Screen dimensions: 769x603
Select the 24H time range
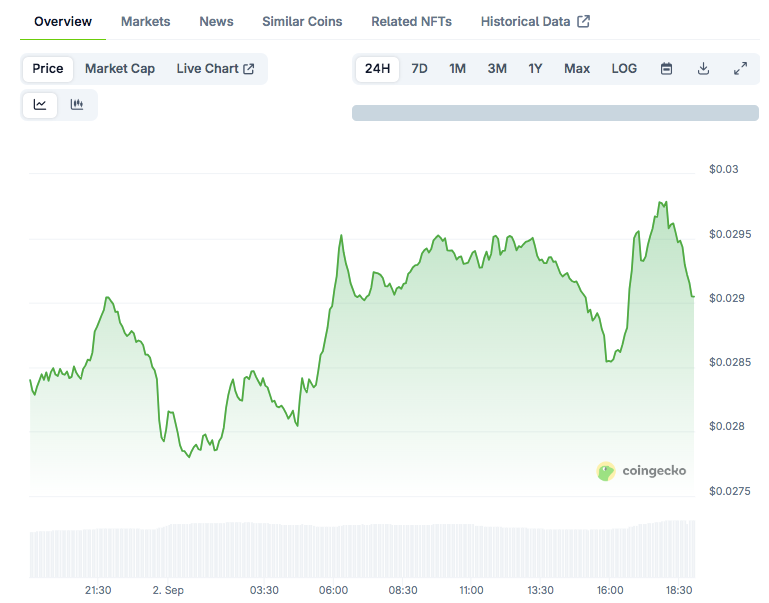pyautogui.click(x=377, y=69)
